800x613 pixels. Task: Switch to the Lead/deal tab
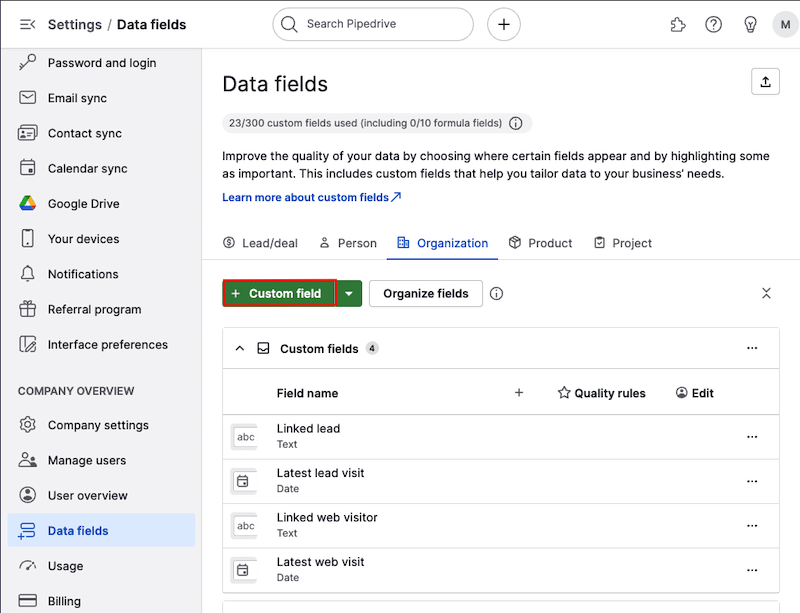click(x=260, y=243)
